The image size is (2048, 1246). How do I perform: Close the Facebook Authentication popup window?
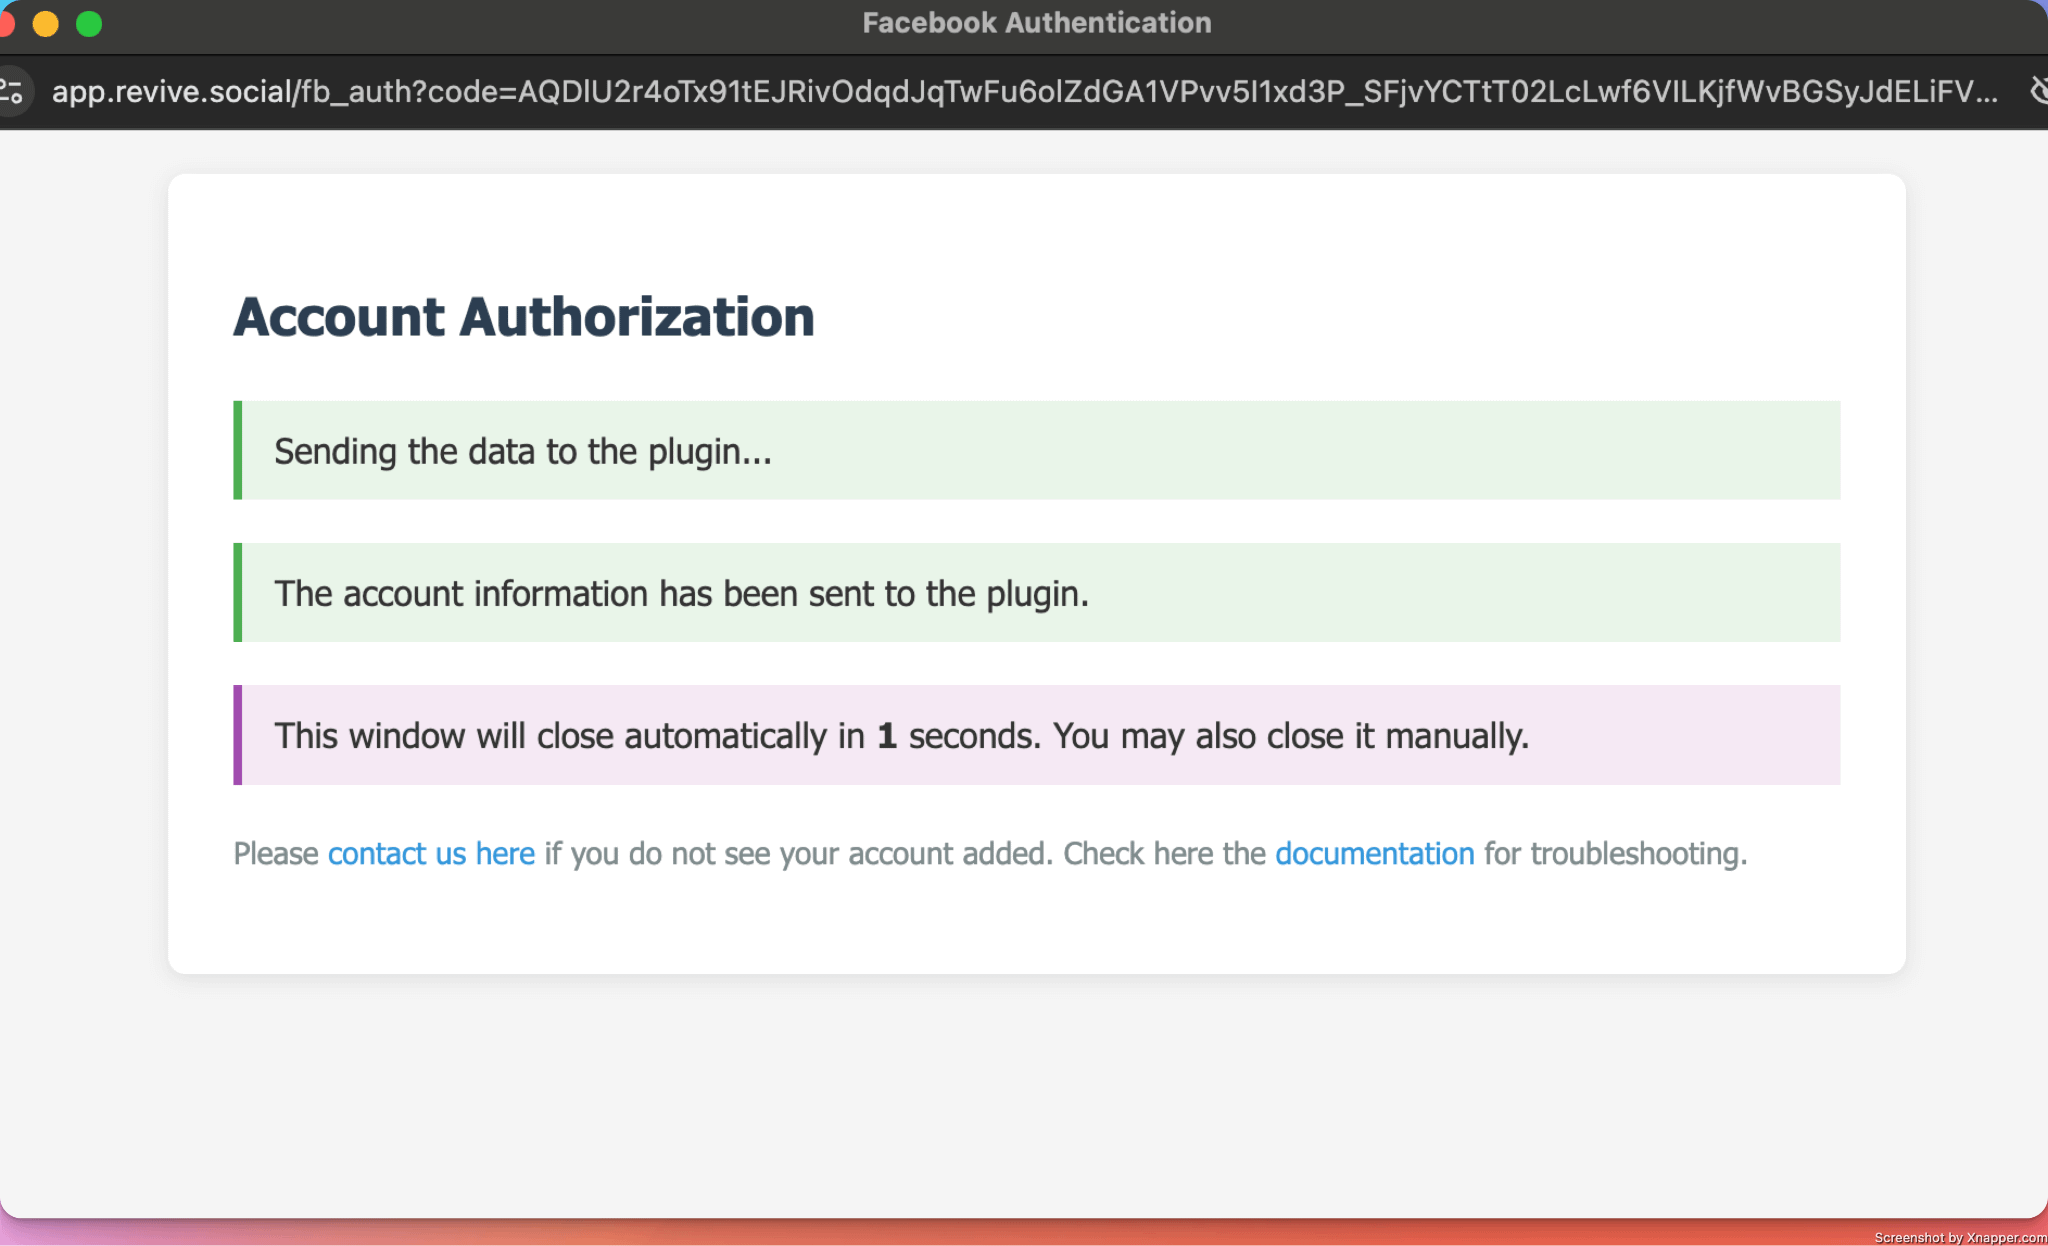[x=5, y=24]
